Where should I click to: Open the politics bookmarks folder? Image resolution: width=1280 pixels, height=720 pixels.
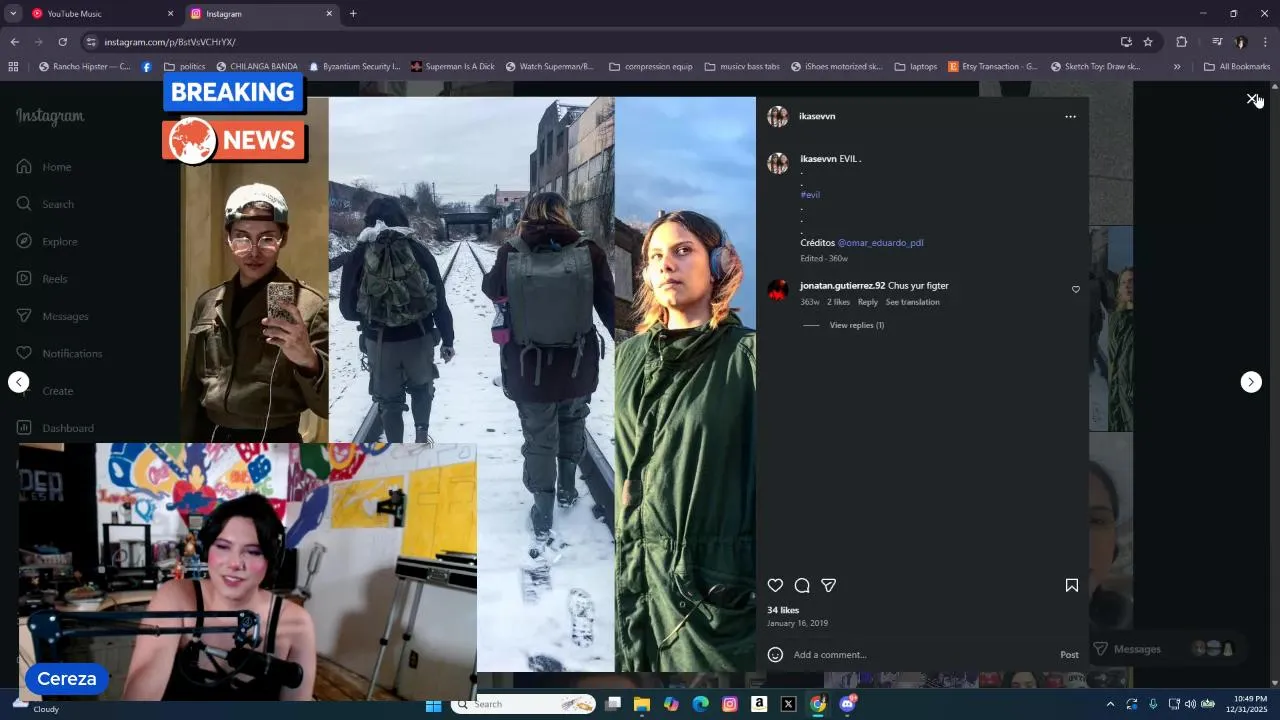184,67
